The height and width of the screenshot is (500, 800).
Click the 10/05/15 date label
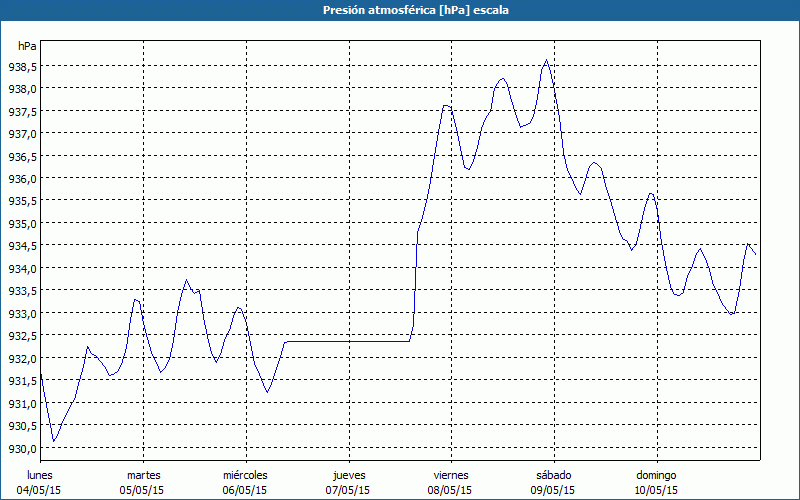pyautogui.click(x=656, y=490)
